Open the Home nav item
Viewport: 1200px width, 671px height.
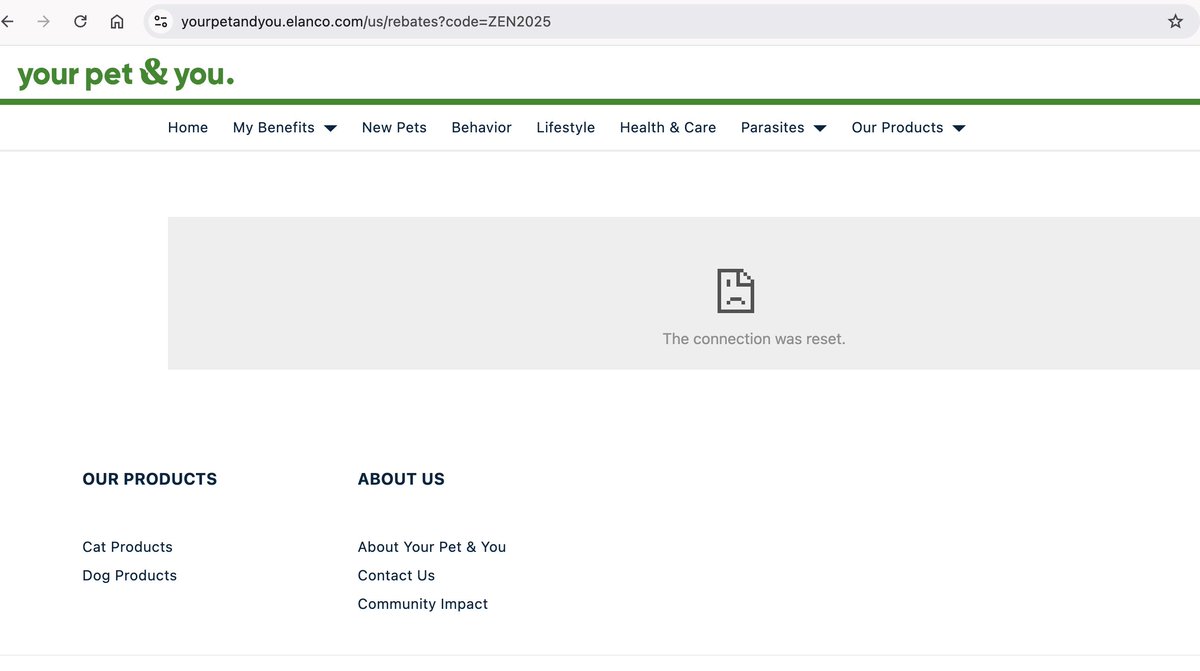coord(188,127)
